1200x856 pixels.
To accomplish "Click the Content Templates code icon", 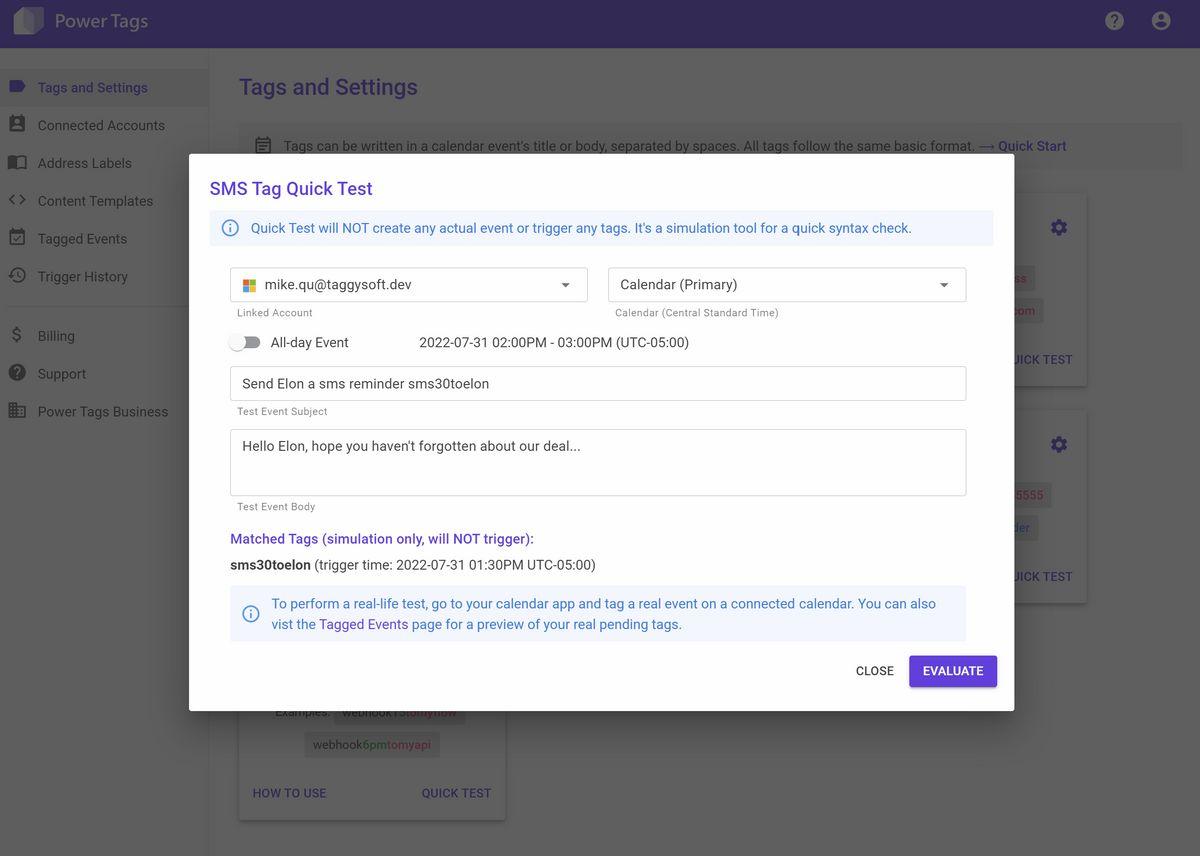I will [17, 199].
